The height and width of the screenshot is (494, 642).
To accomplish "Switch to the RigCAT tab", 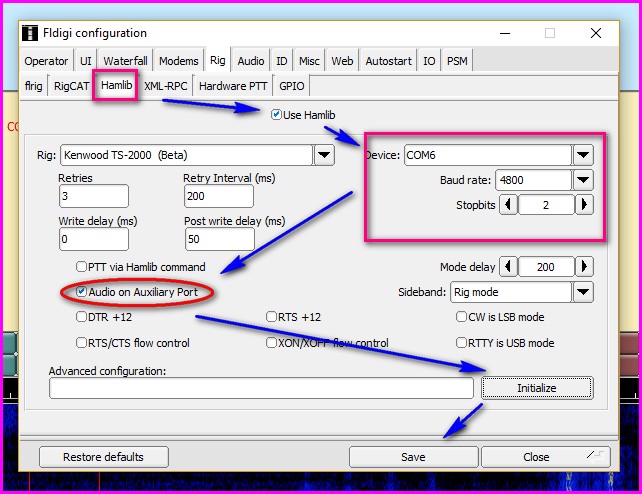I will 72,86.
